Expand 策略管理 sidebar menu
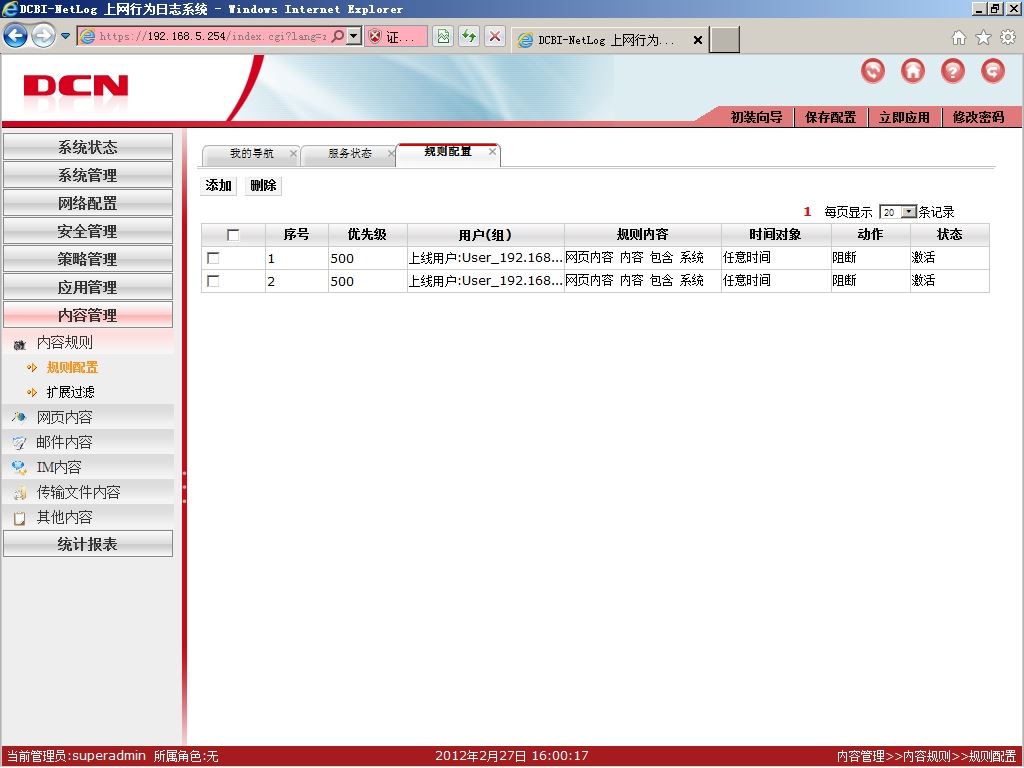 point(88,259)
